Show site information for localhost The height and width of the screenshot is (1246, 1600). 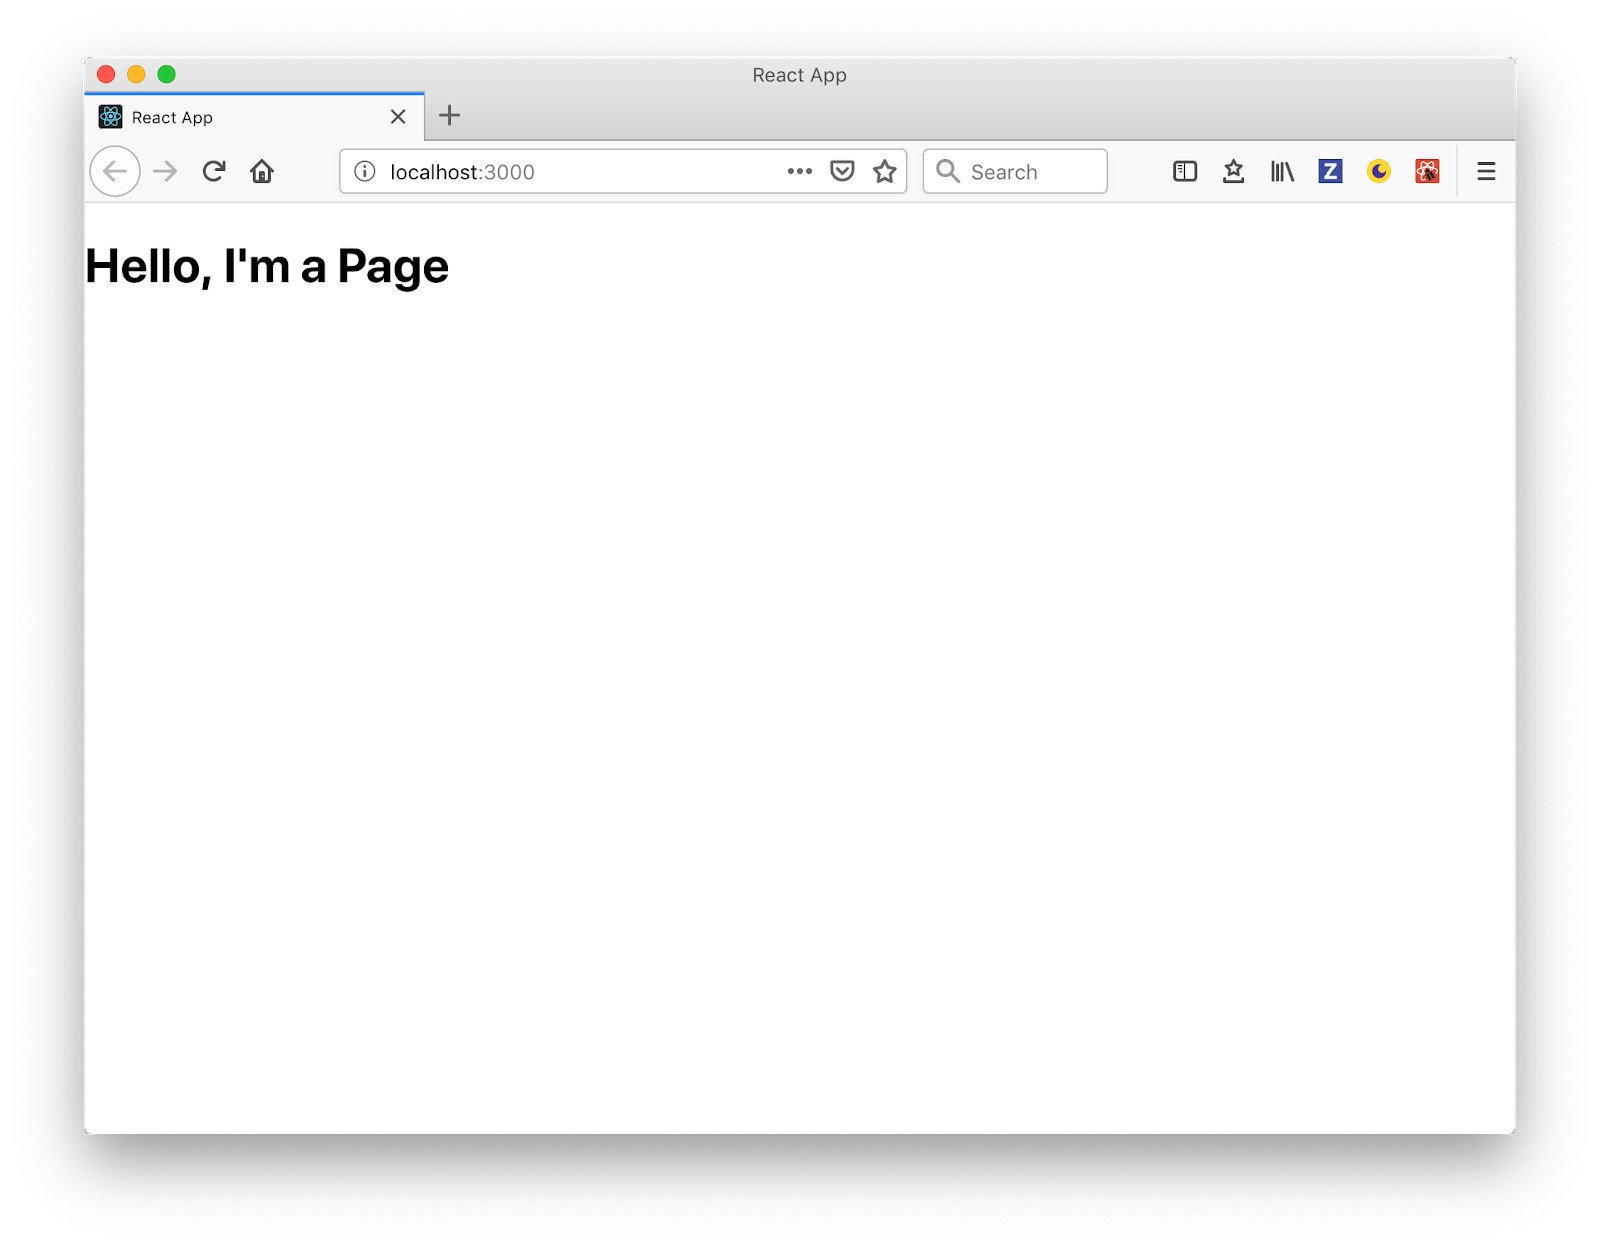(x=365, y=172)
